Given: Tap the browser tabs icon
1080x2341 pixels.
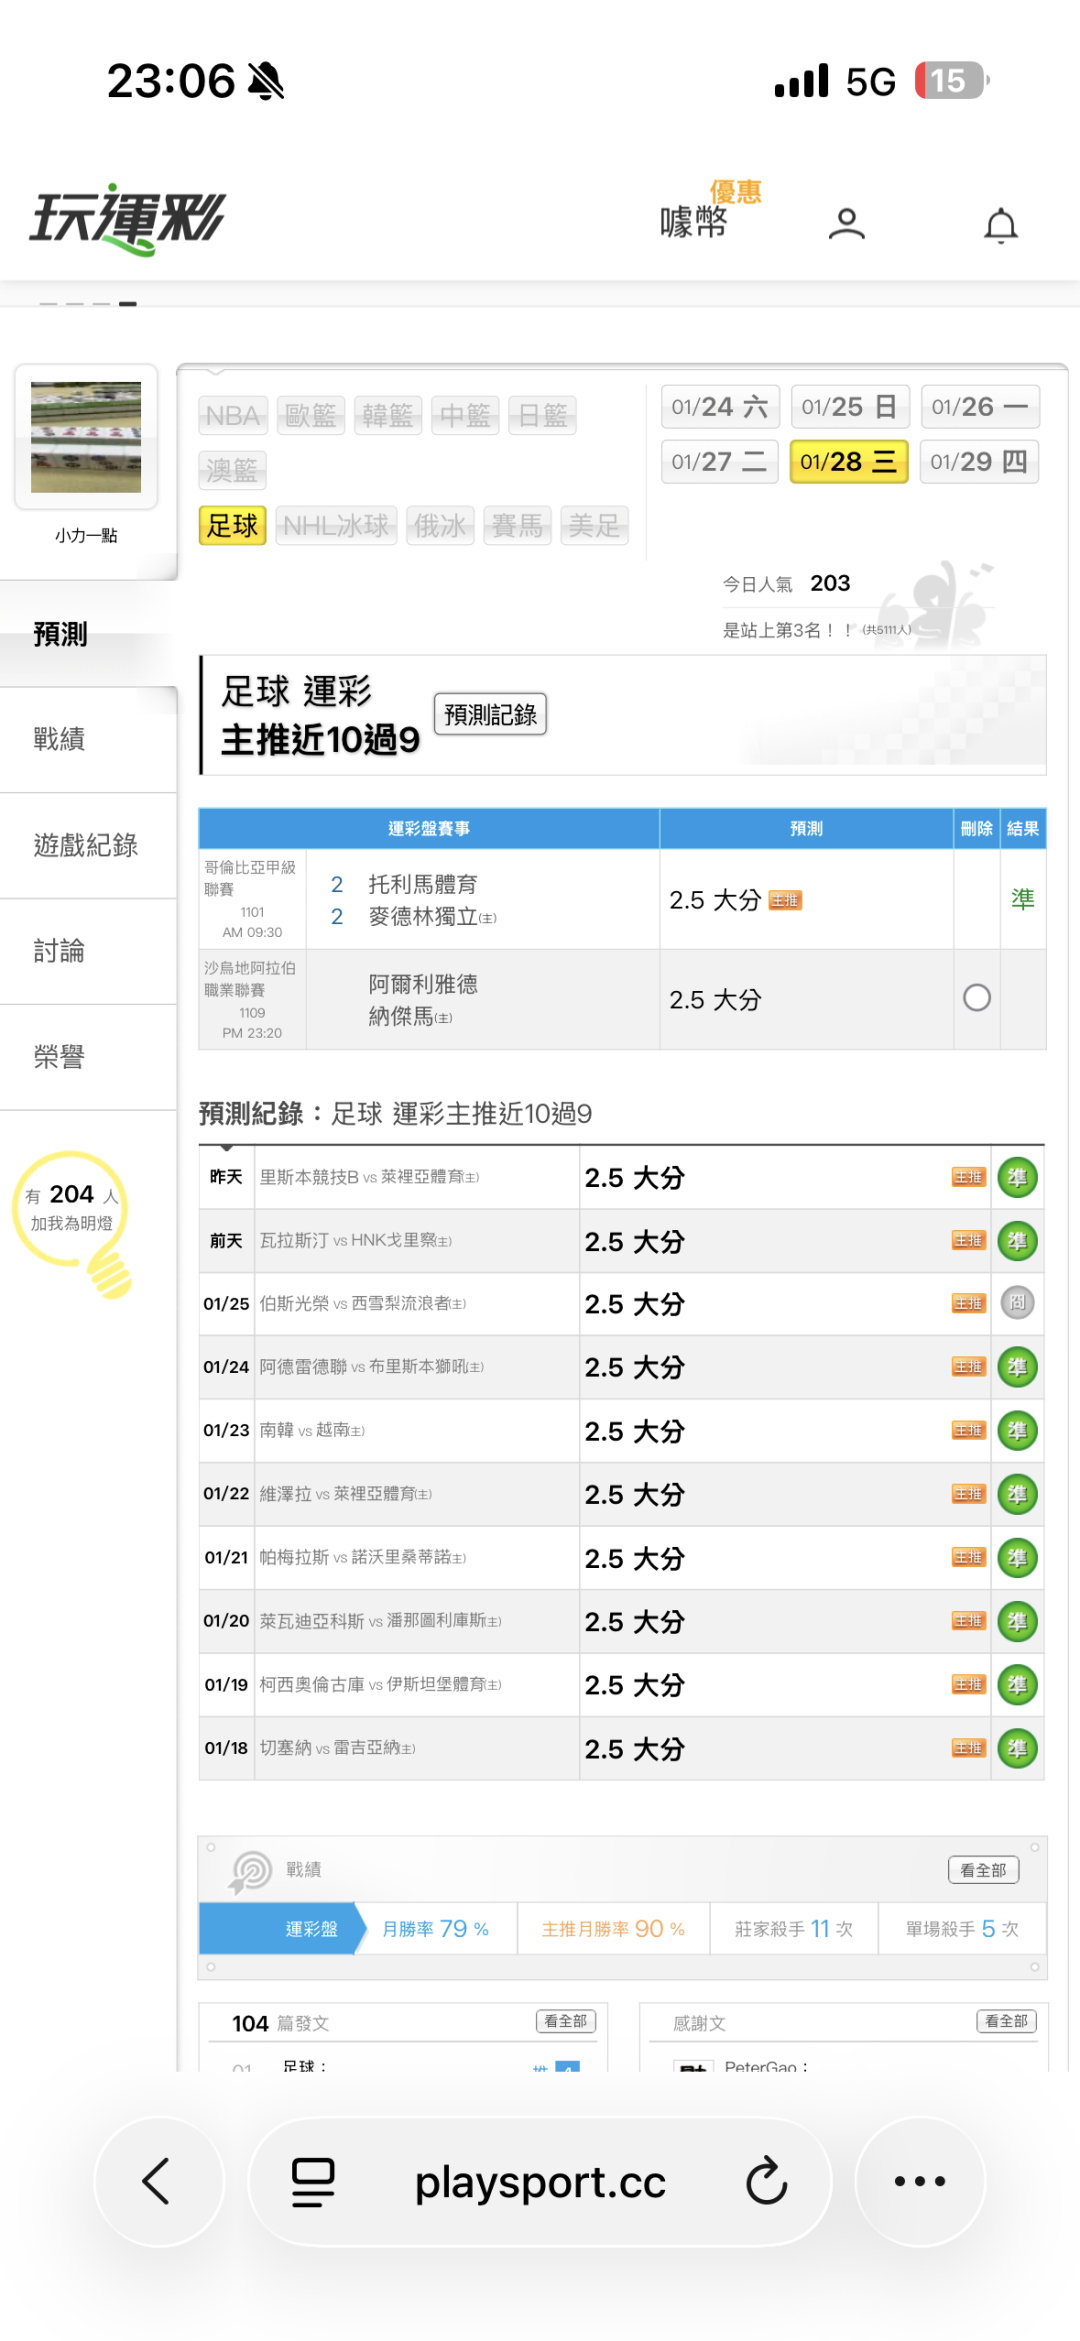Looking at the screenshot, I should pyautogui.click(x=313, y=2181).
